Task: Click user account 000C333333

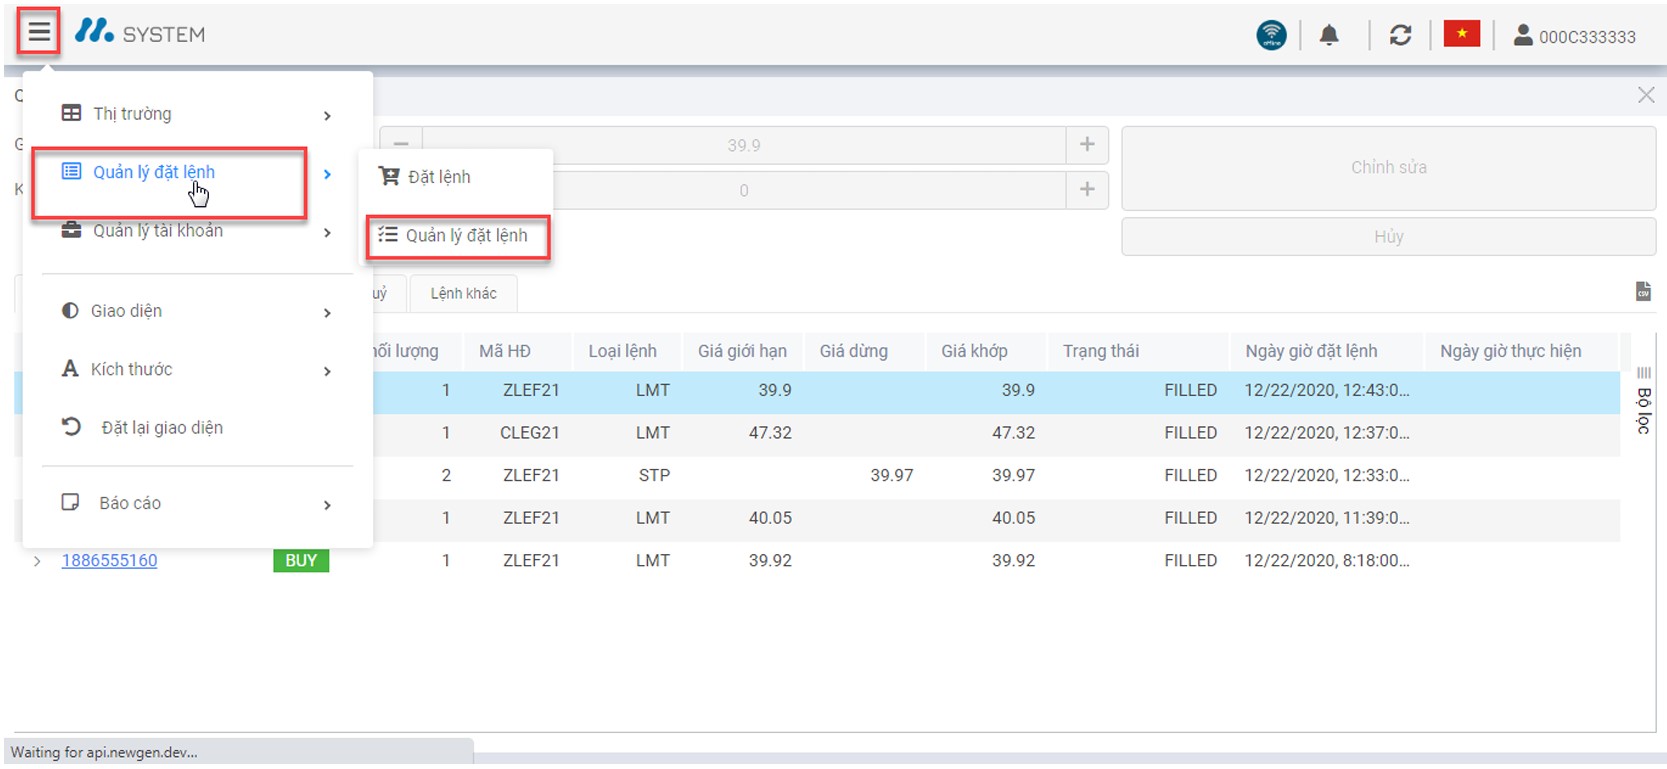Action: click(x=1574, y=37)
